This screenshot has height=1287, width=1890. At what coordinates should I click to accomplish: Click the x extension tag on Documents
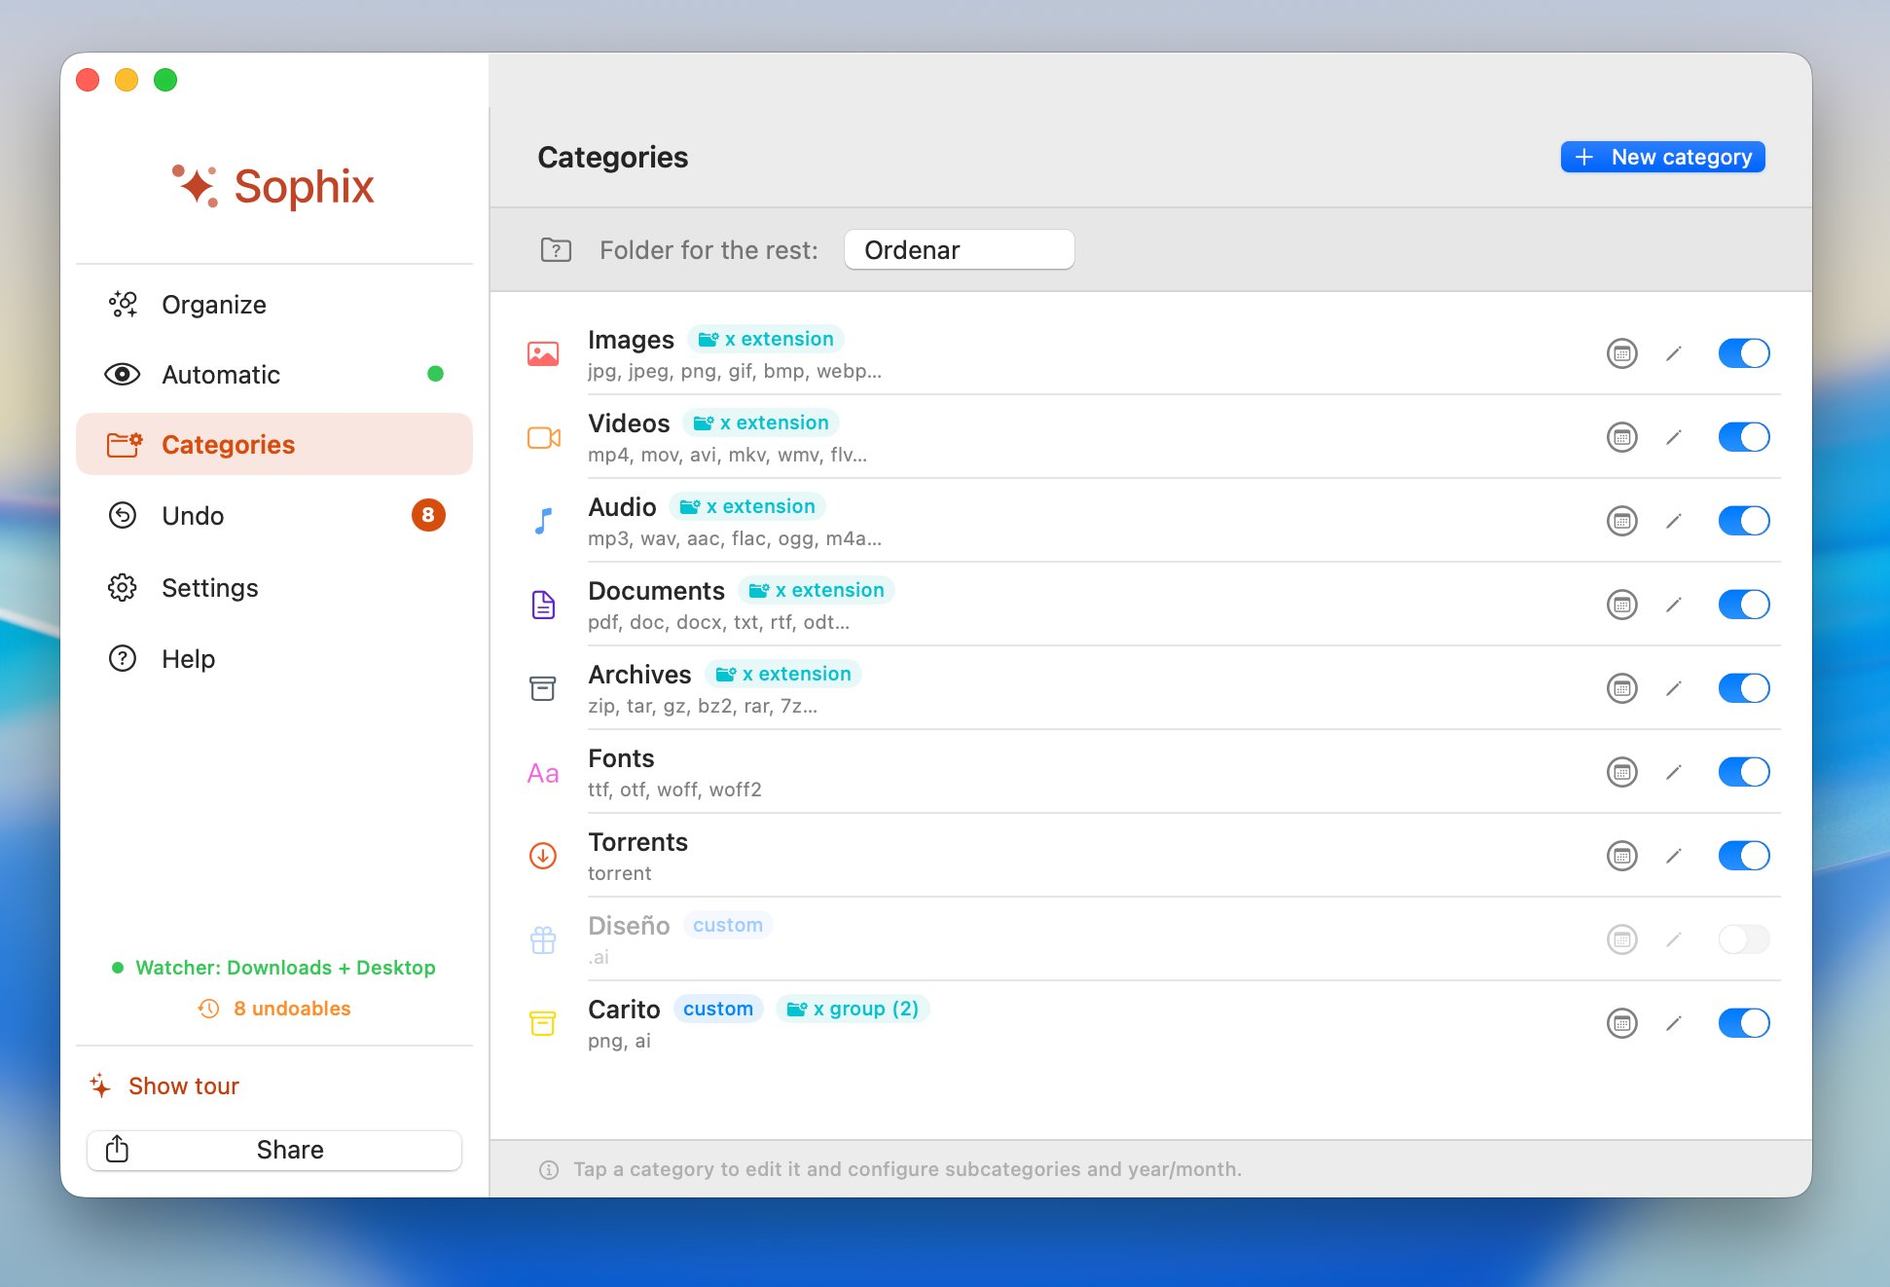(x=816, y=590)
